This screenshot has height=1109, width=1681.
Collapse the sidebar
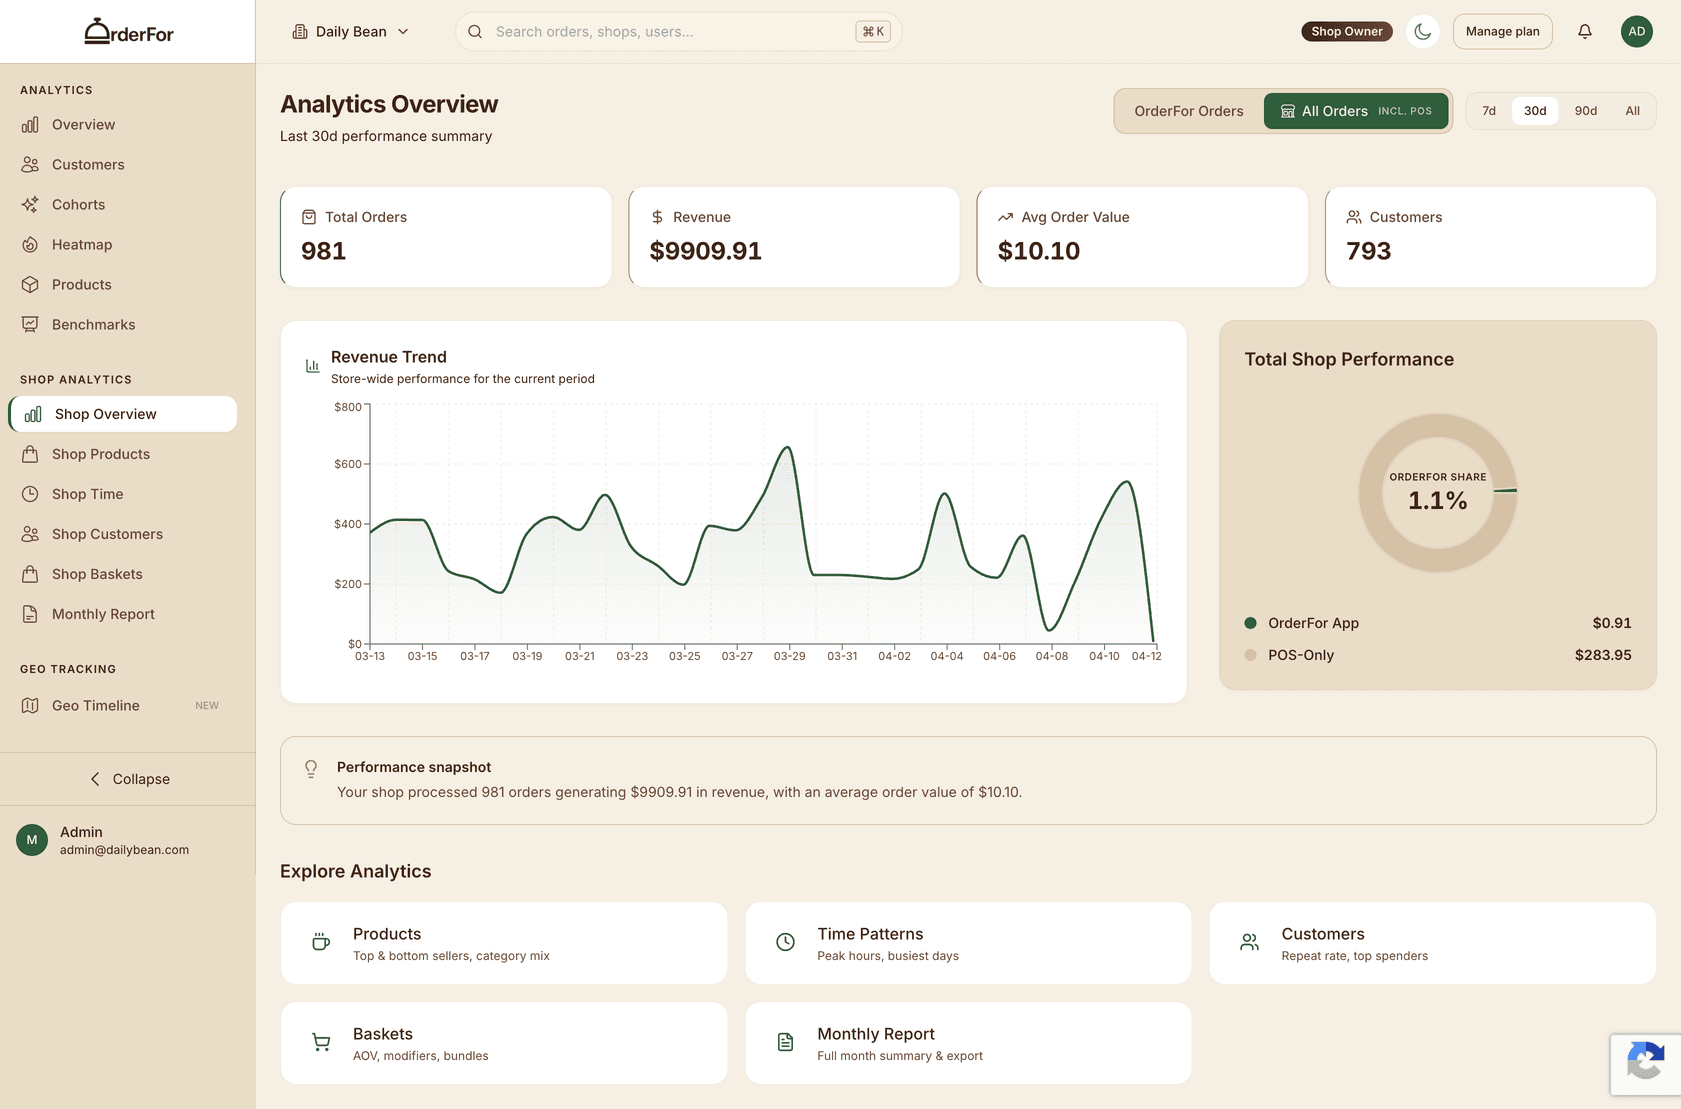pyautogui.click(x=128, y=778)
